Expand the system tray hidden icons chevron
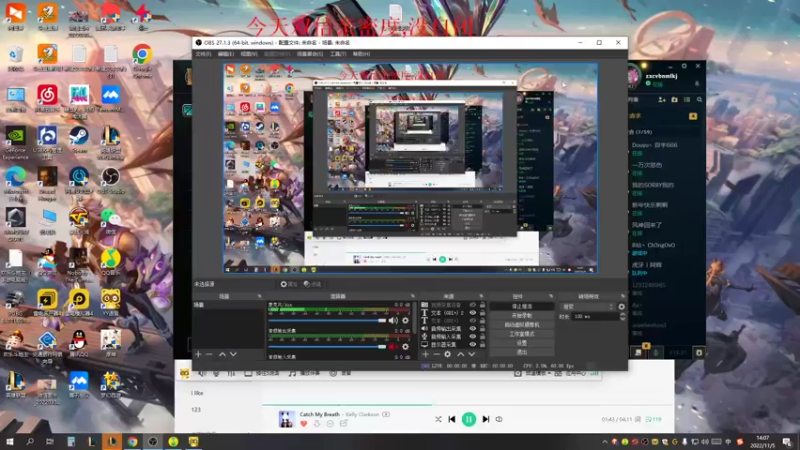This screenshot has width=800, height=450. click(x=605, y=442)
